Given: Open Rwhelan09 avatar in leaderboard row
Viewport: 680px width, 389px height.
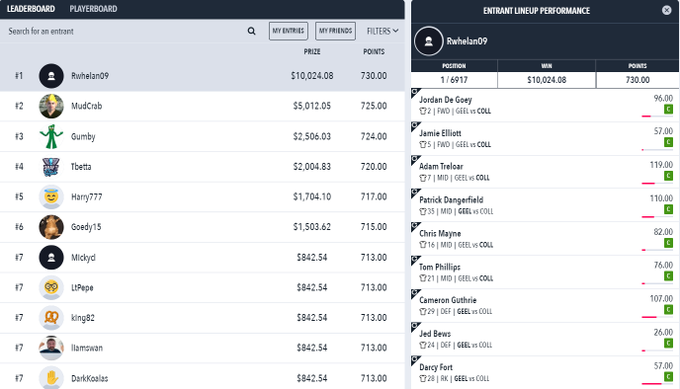Looking at the screenshot, I should pos(51,76).
